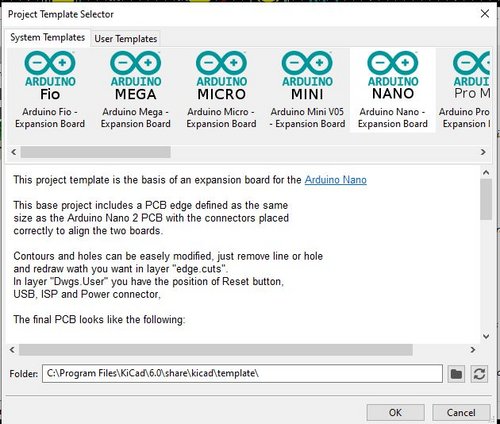Click the description panel down scroll arrow
The width and height of the screenshot is (500, 424).
(x=486, y=336)
